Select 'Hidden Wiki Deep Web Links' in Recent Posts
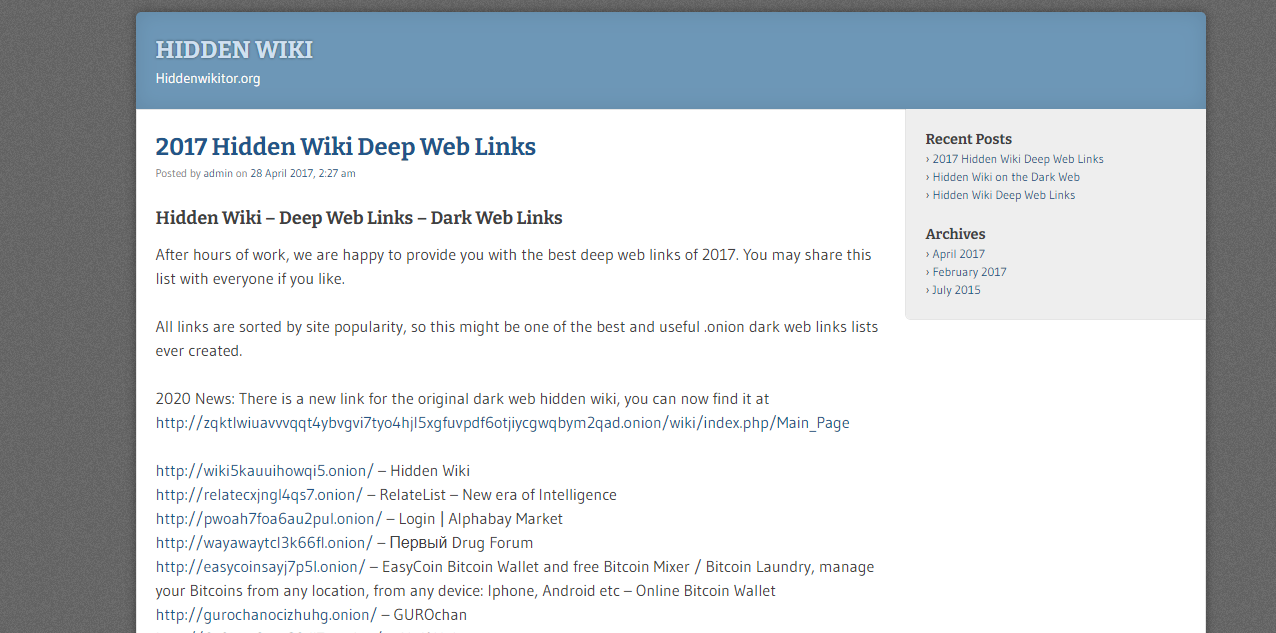1276x633 pixels. tap(1004, 195)
